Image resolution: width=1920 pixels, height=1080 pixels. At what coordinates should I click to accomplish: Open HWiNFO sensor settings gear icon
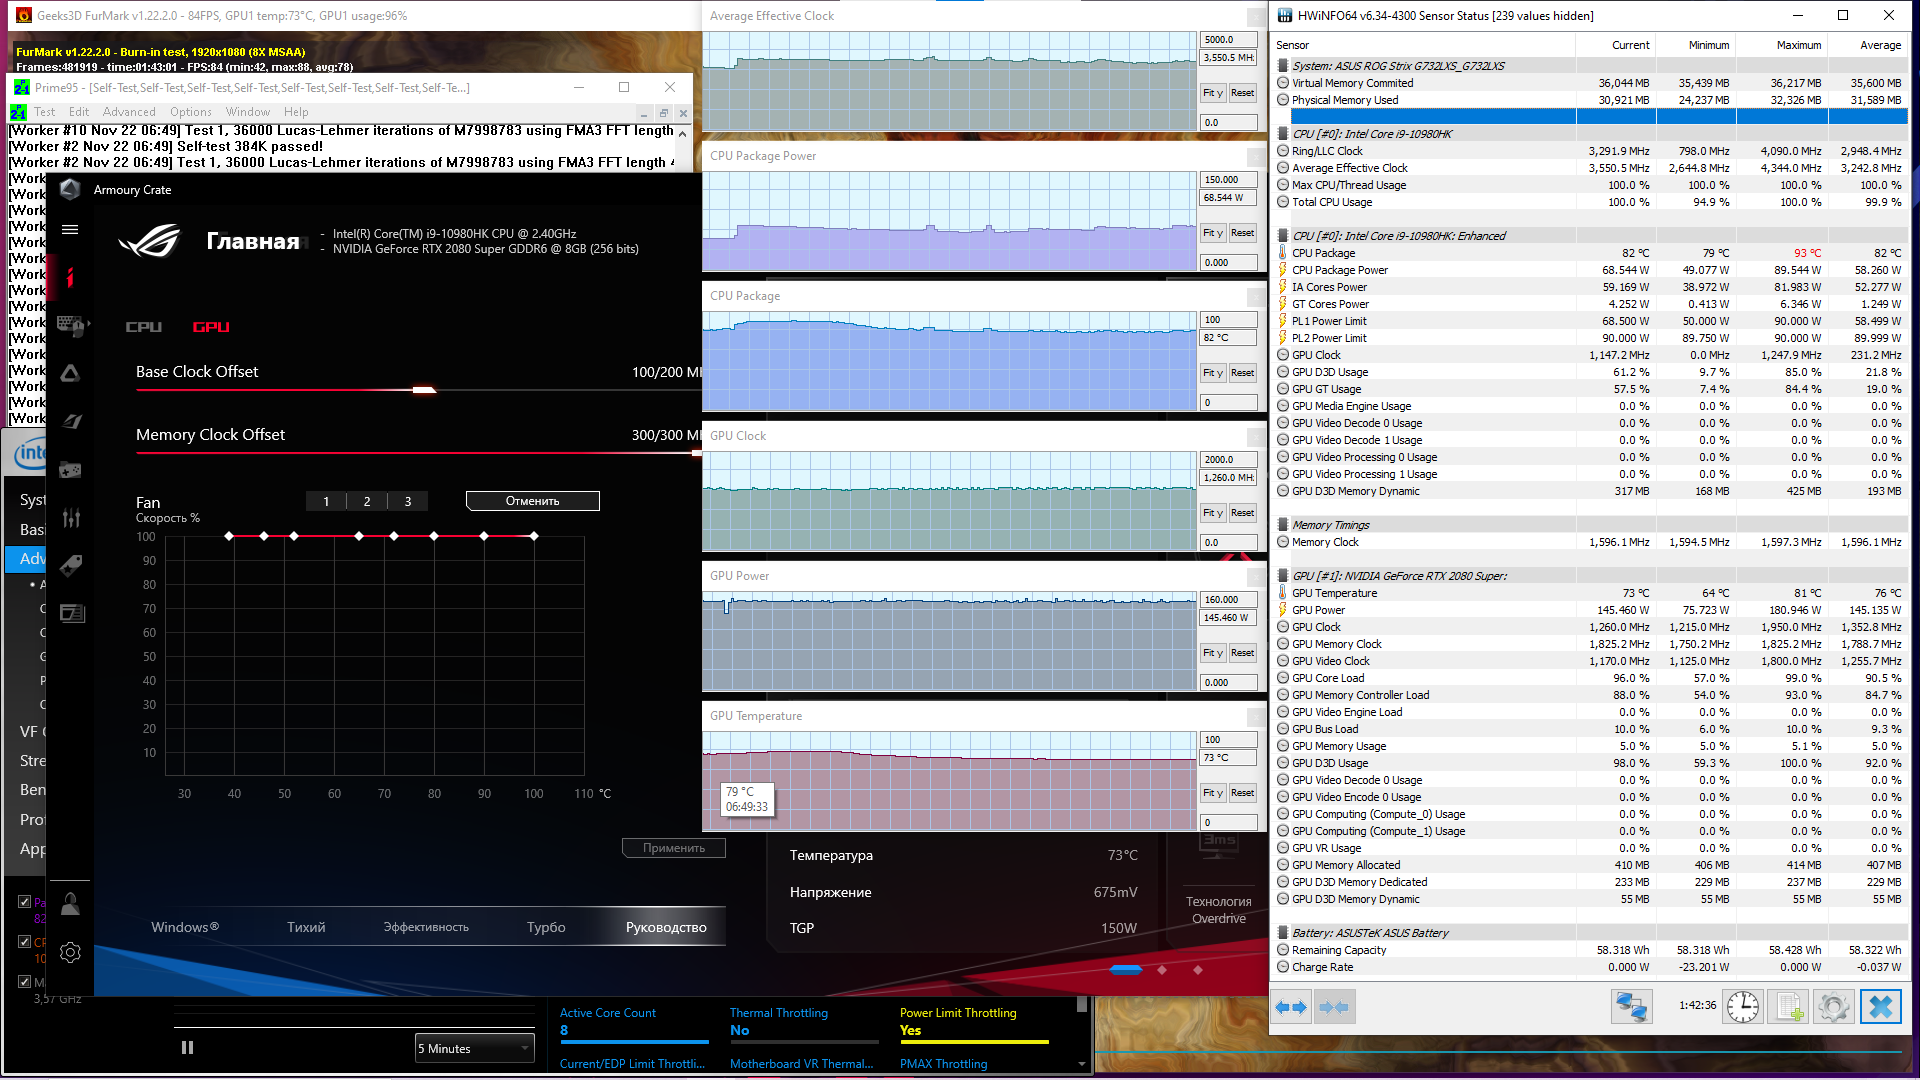click(x=1834, y=1006)
